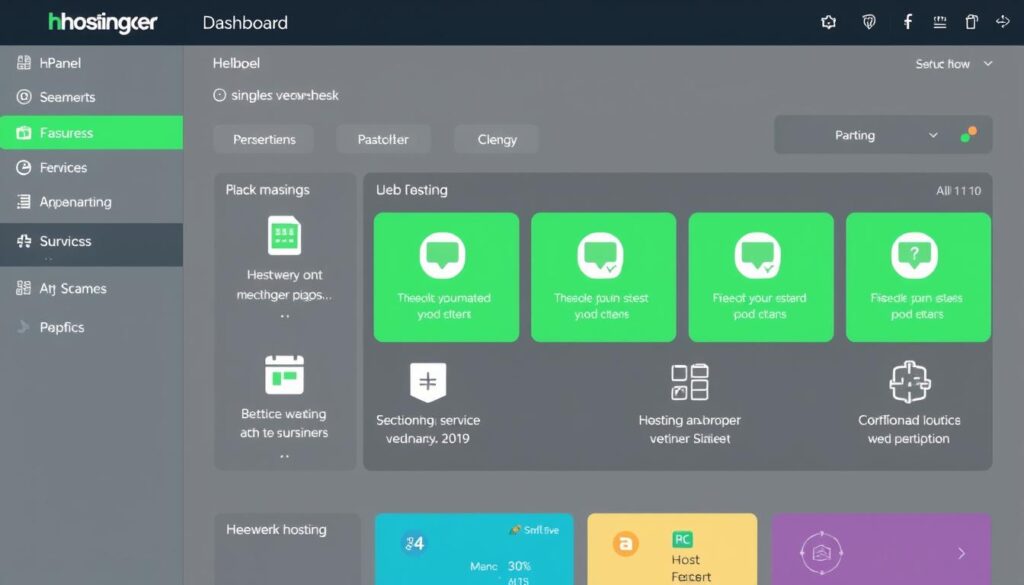
Task: Select the Corfionad loutics puzzle icon
Action: point(909,382)
